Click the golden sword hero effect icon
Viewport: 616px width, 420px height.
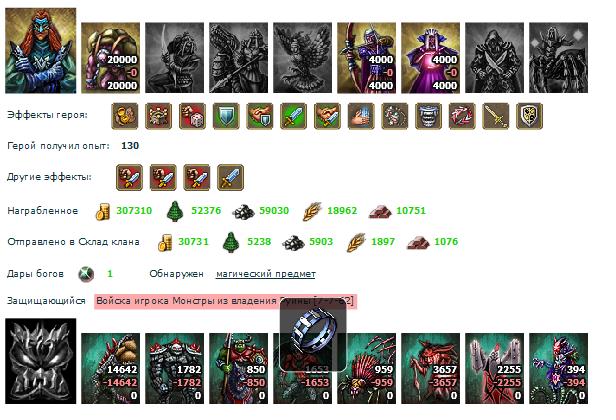(496, 116)
